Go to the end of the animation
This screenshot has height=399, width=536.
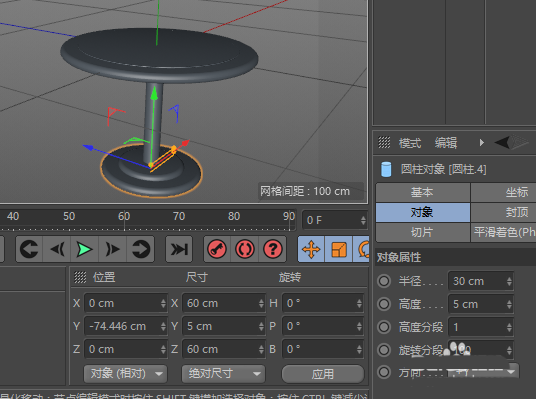pyautogui.click(x=179, y=249)
